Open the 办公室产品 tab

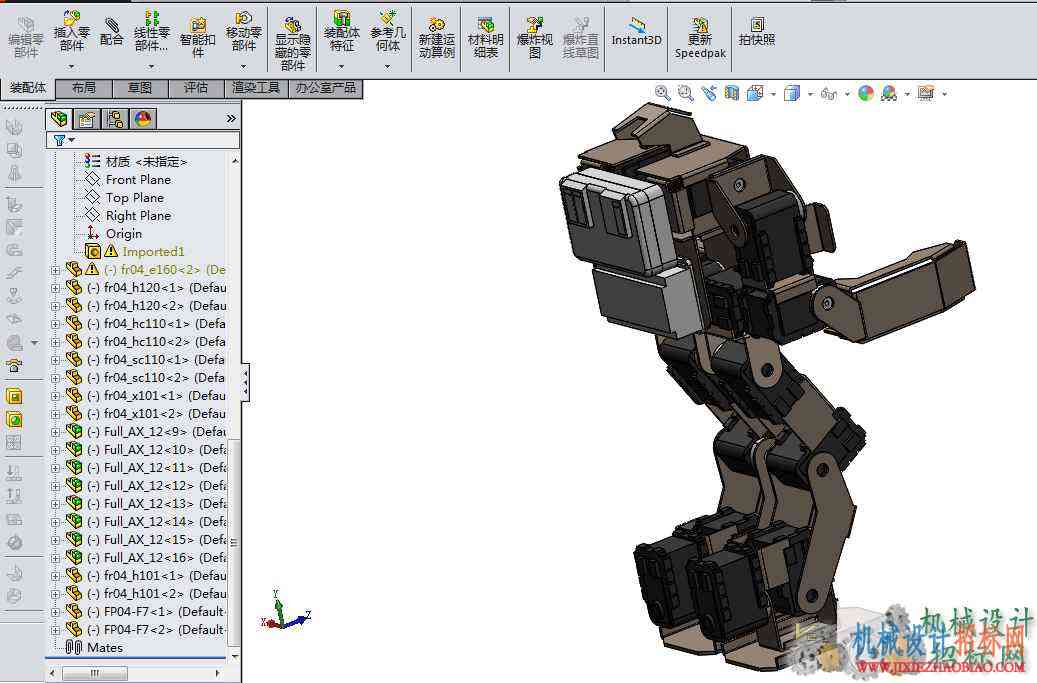point(325,88)
